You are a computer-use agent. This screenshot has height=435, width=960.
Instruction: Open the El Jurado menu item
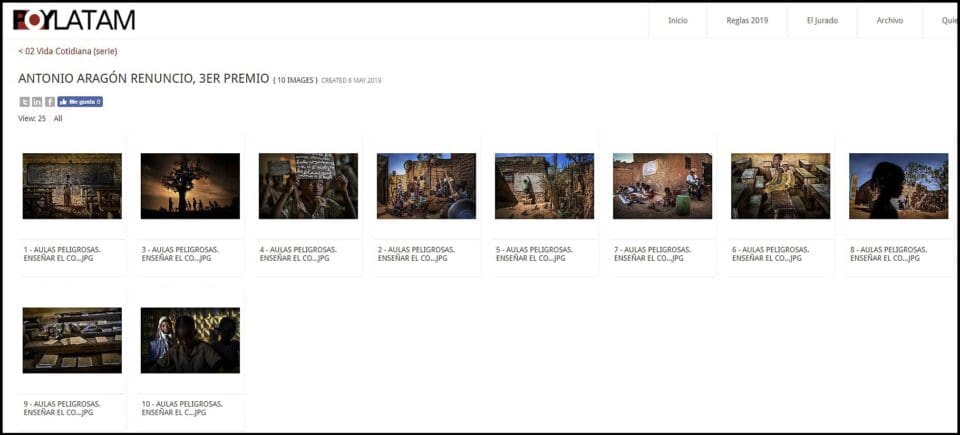(x=822, y=20)
